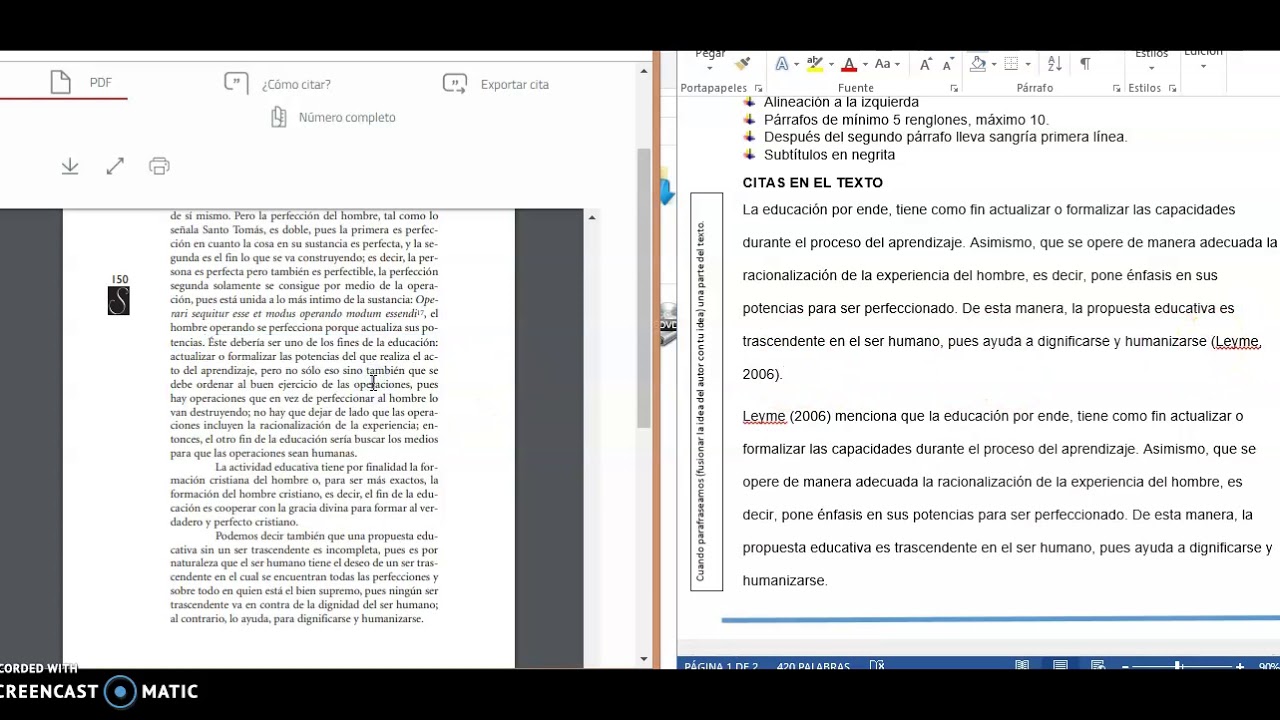Open the Número completo link
The image size is (1280, 720).
click(x=347, y=118)
